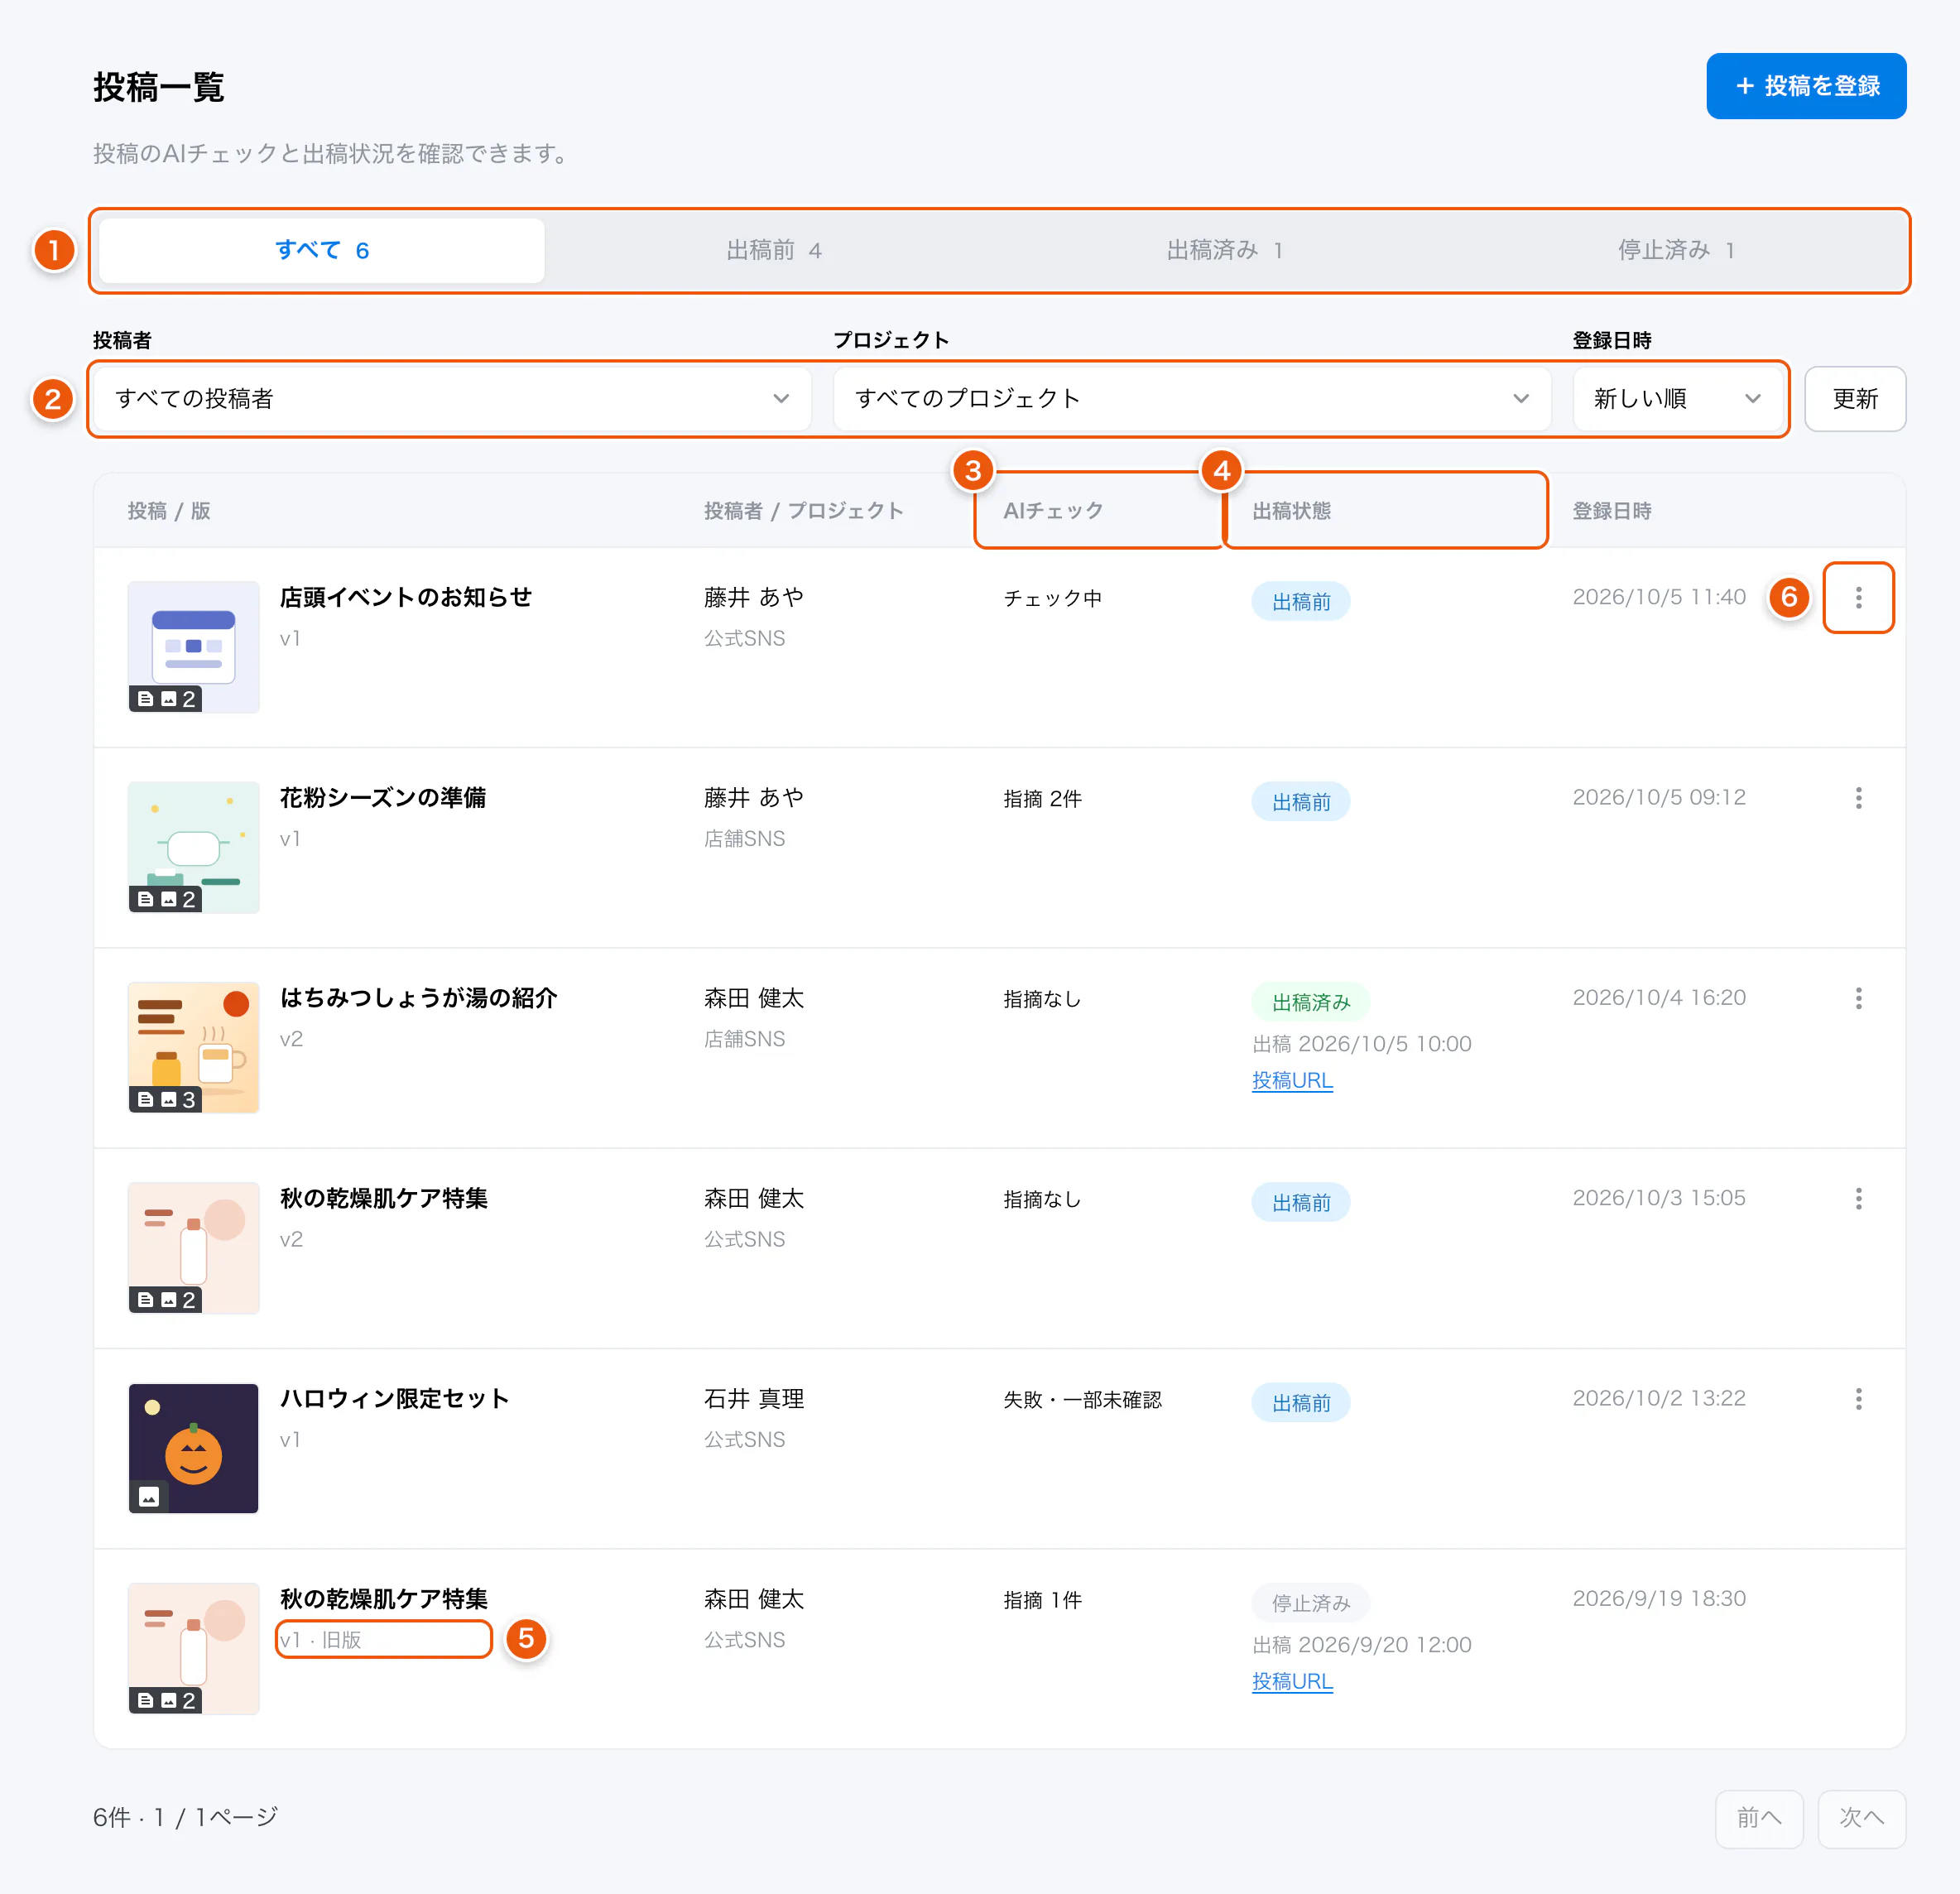Open the 店頭イベントのお知らせ thumbnail
This screenshot has width=1960, height=1894.
[194, 647]
